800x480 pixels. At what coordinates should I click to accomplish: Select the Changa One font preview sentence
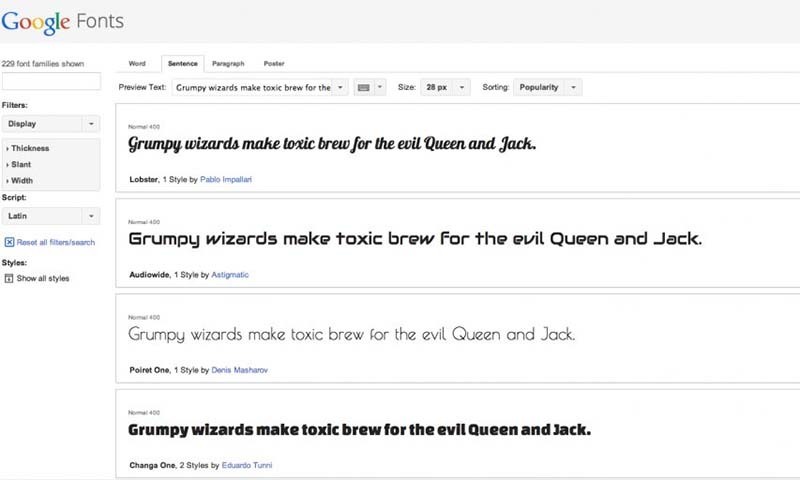(360, 430)
